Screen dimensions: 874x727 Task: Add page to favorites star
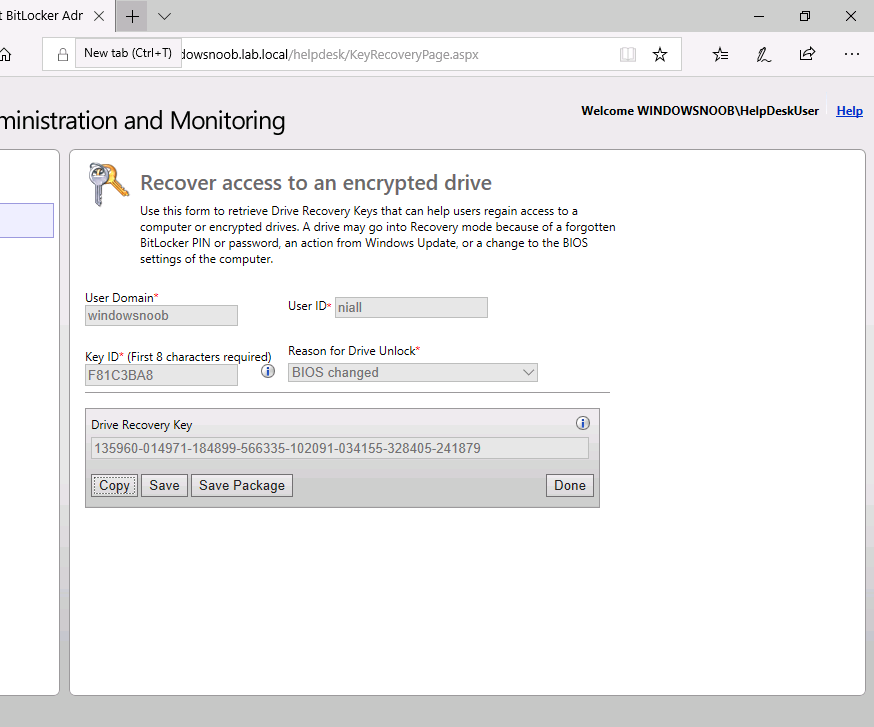coord(660,54)
